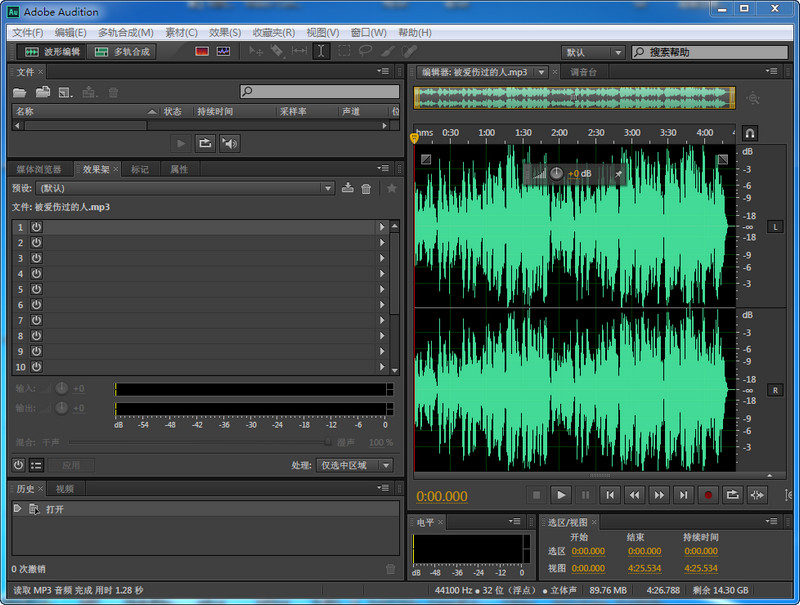Viewport: 800px width, 605px height.
Task: Select the Time Selection tool
Action: click(320, 51)
